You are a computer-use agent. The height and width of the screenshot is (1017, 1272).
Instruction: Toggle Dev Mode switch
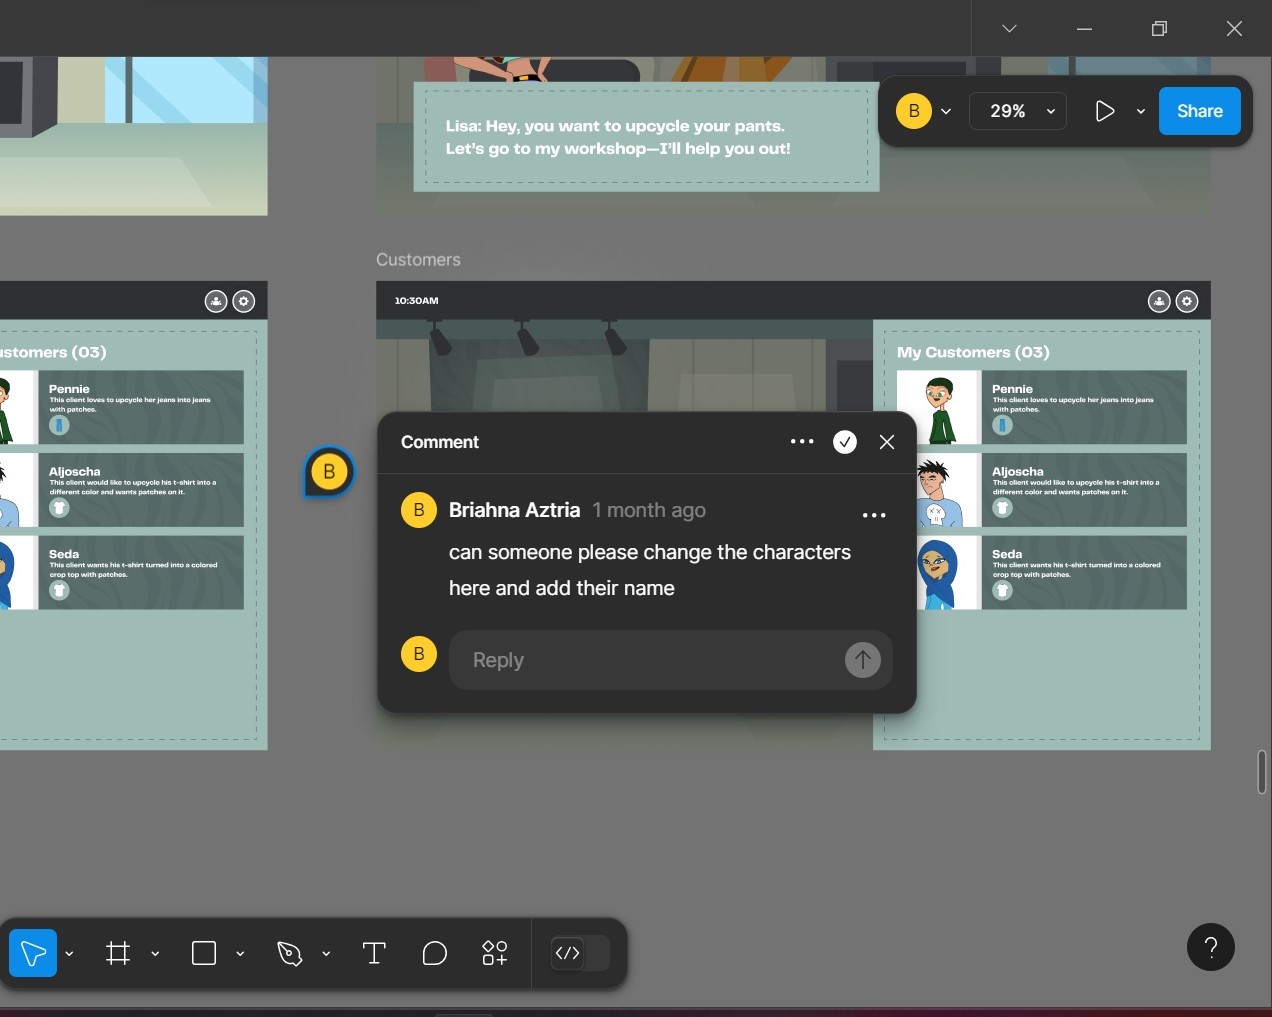point(580,953)
